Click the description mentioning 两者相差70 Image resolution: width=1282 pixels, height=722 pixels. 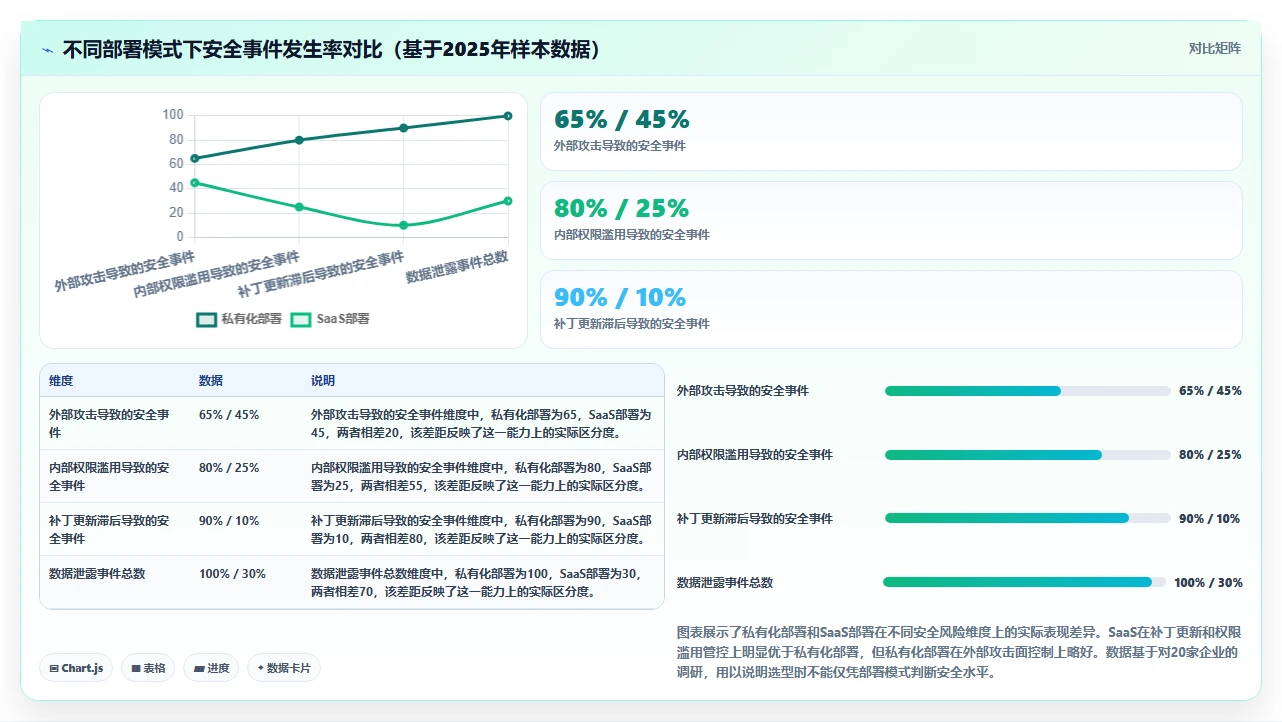(476, 583)
